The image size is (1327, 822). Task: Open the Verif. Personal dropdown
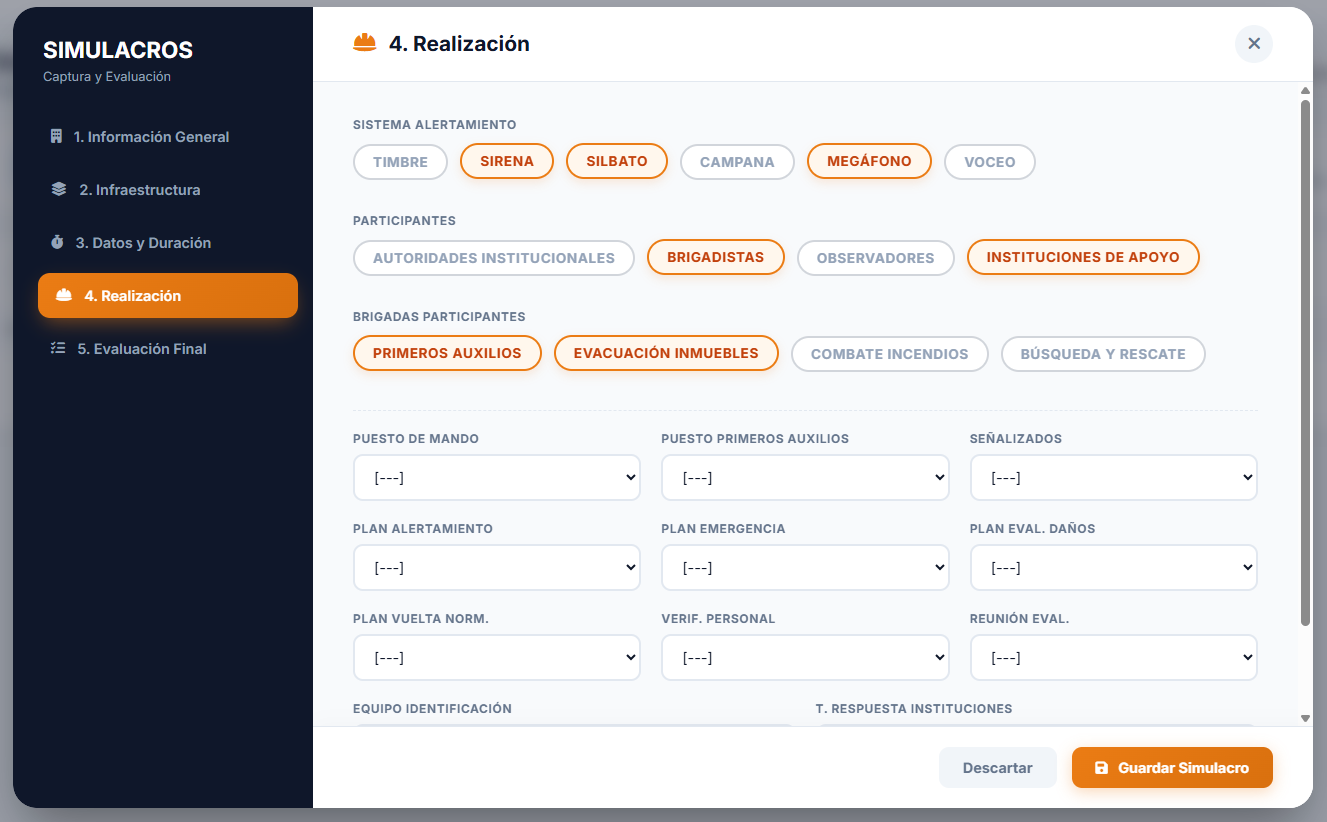(x=805, y=658)
